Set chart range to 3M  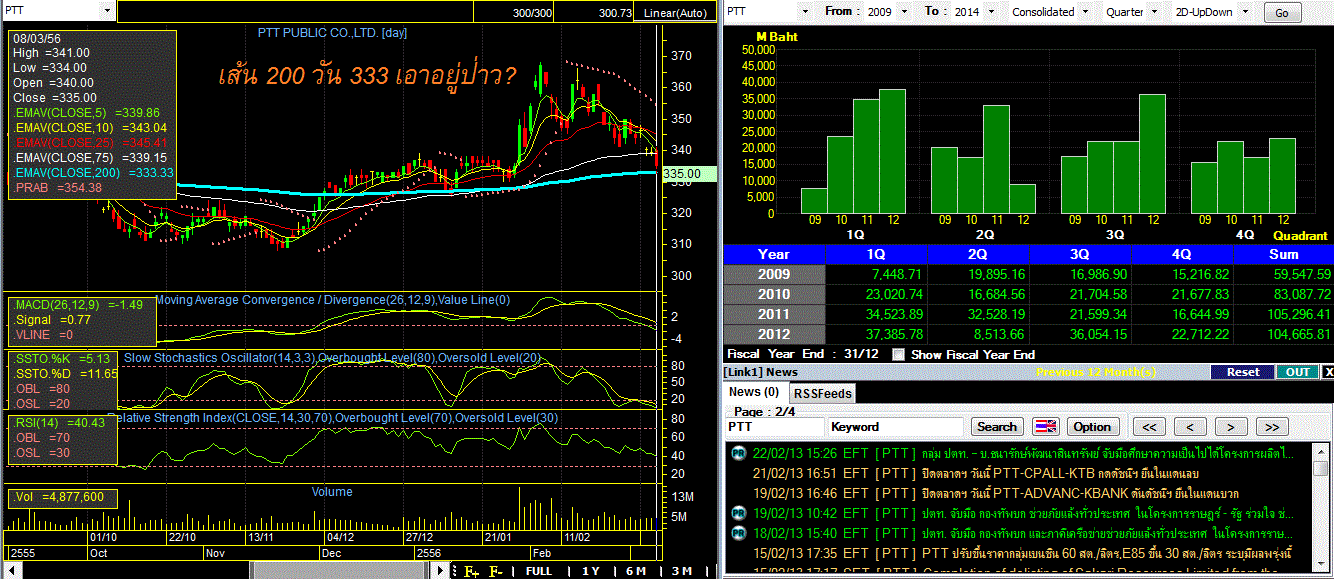point(681,571)
